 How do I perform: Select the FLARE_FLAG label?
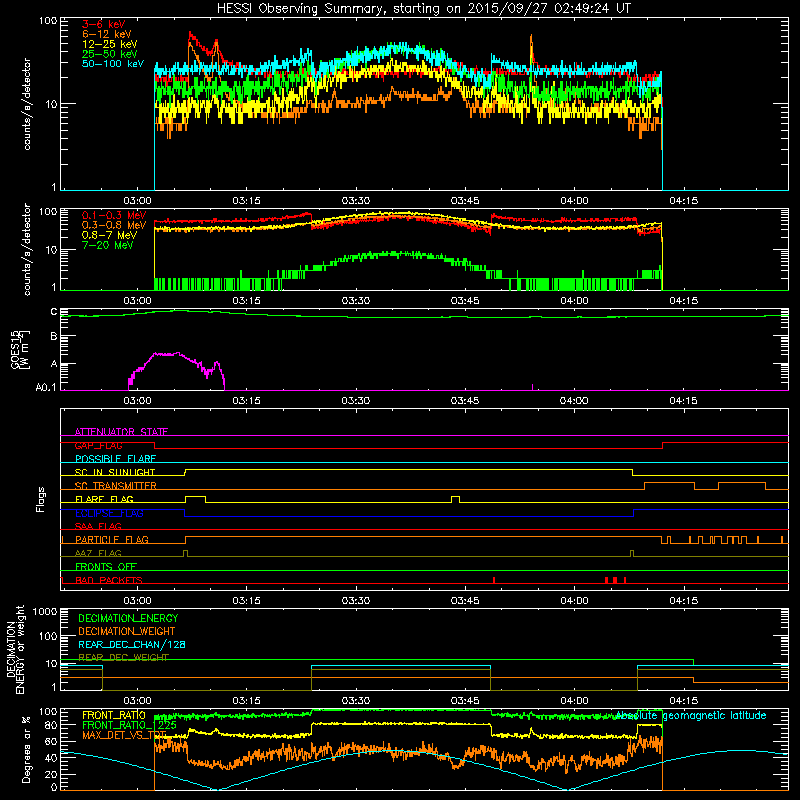pos(104,499)
